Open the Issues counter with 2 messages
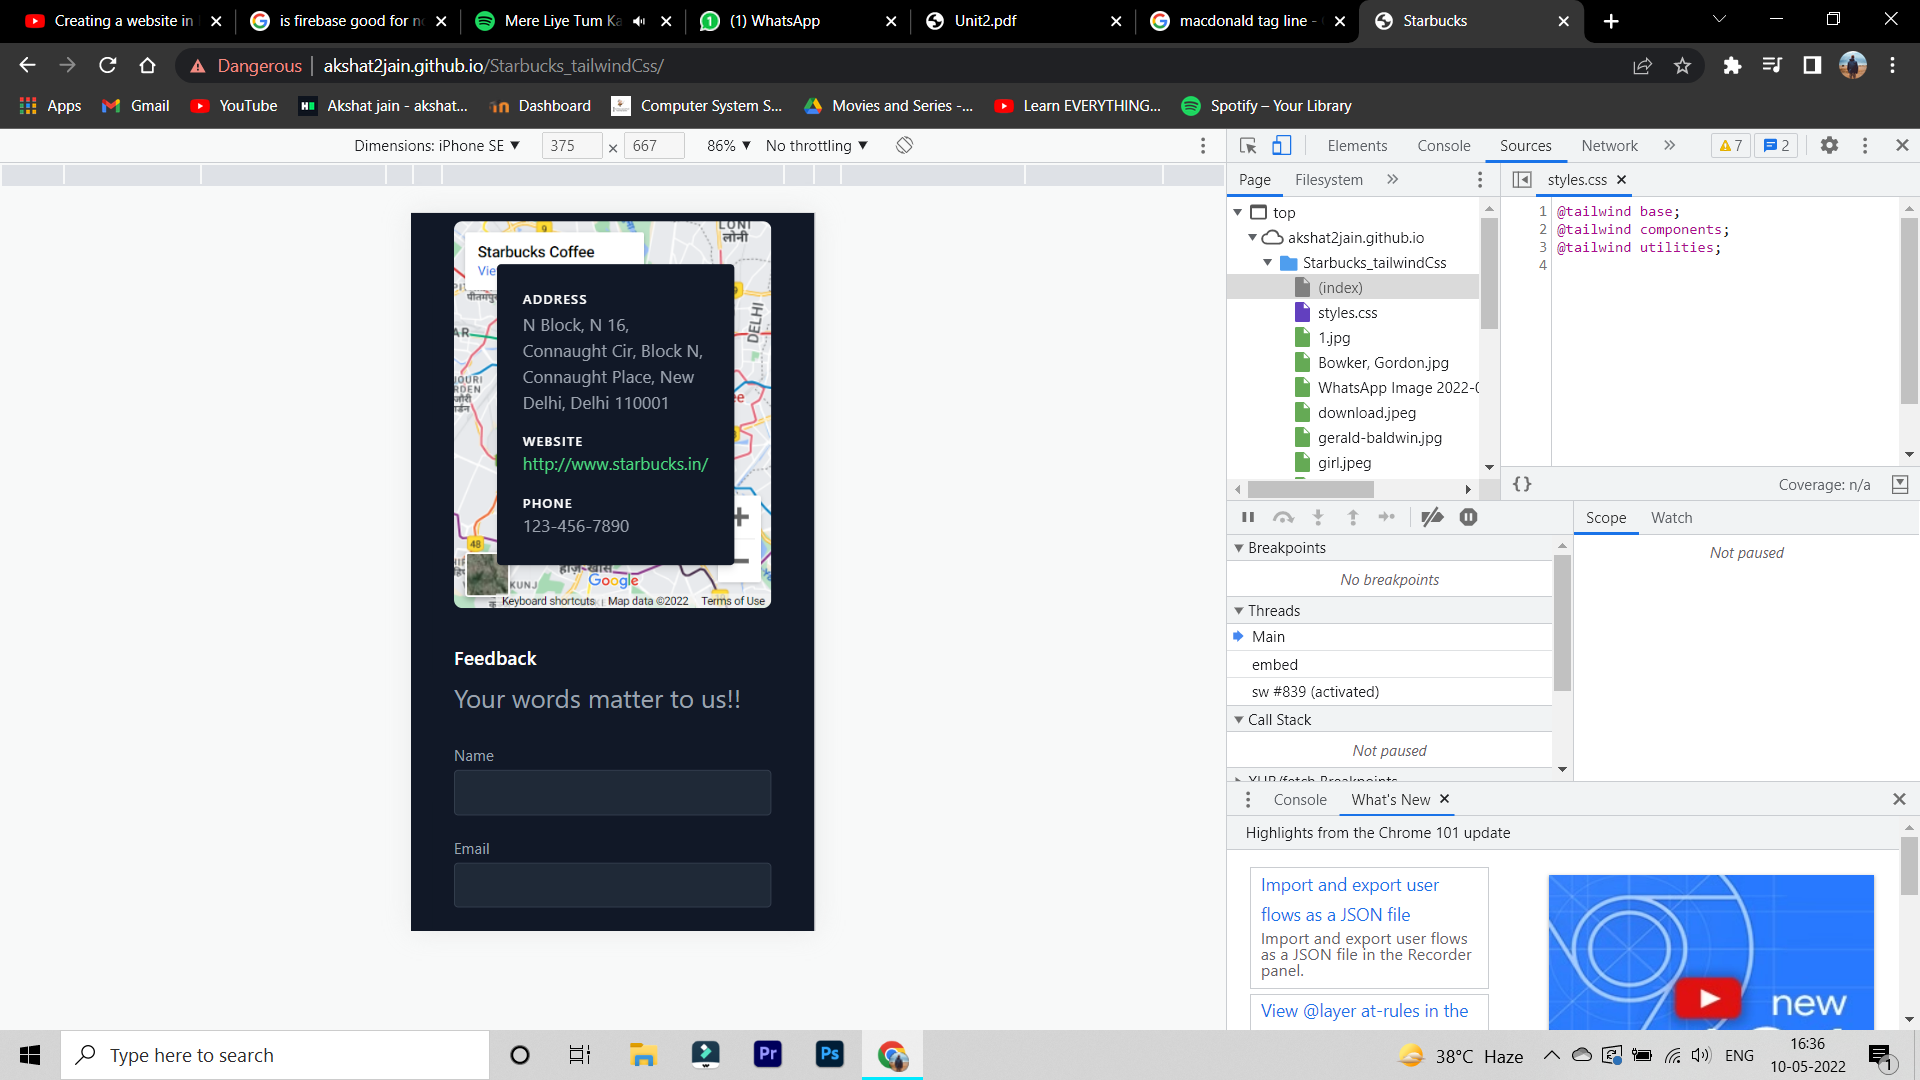 pyautogui.click(x=1777, y=145)
